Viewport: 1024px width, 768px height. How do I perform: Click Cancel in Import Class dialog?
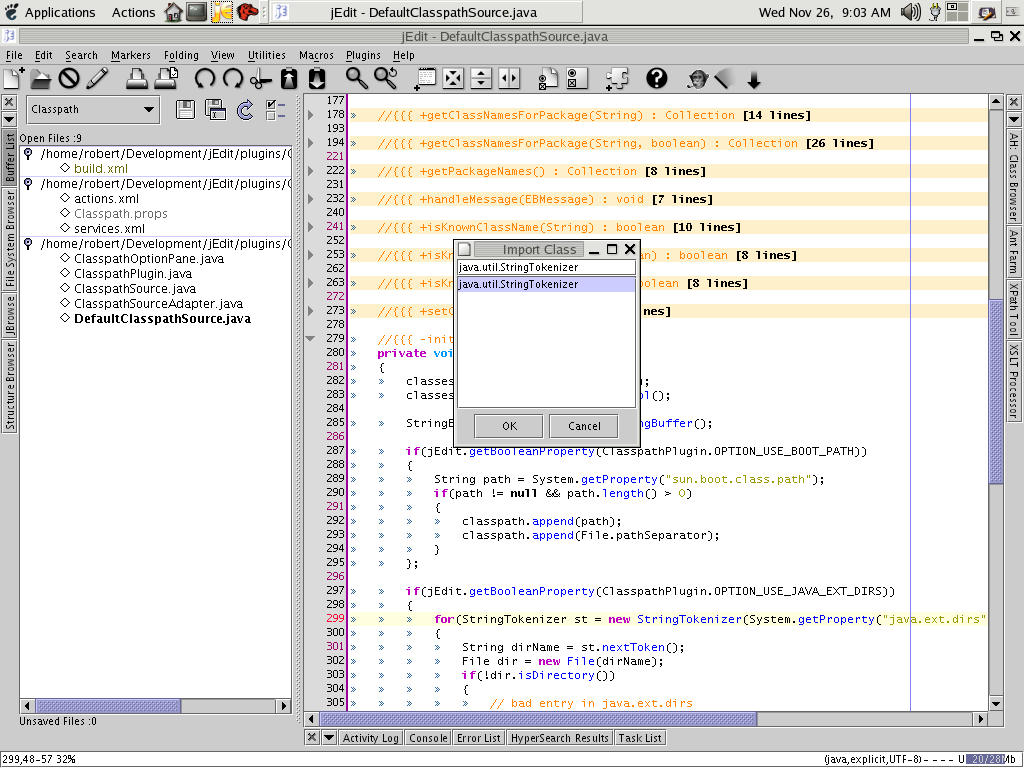tap(584, 426)
